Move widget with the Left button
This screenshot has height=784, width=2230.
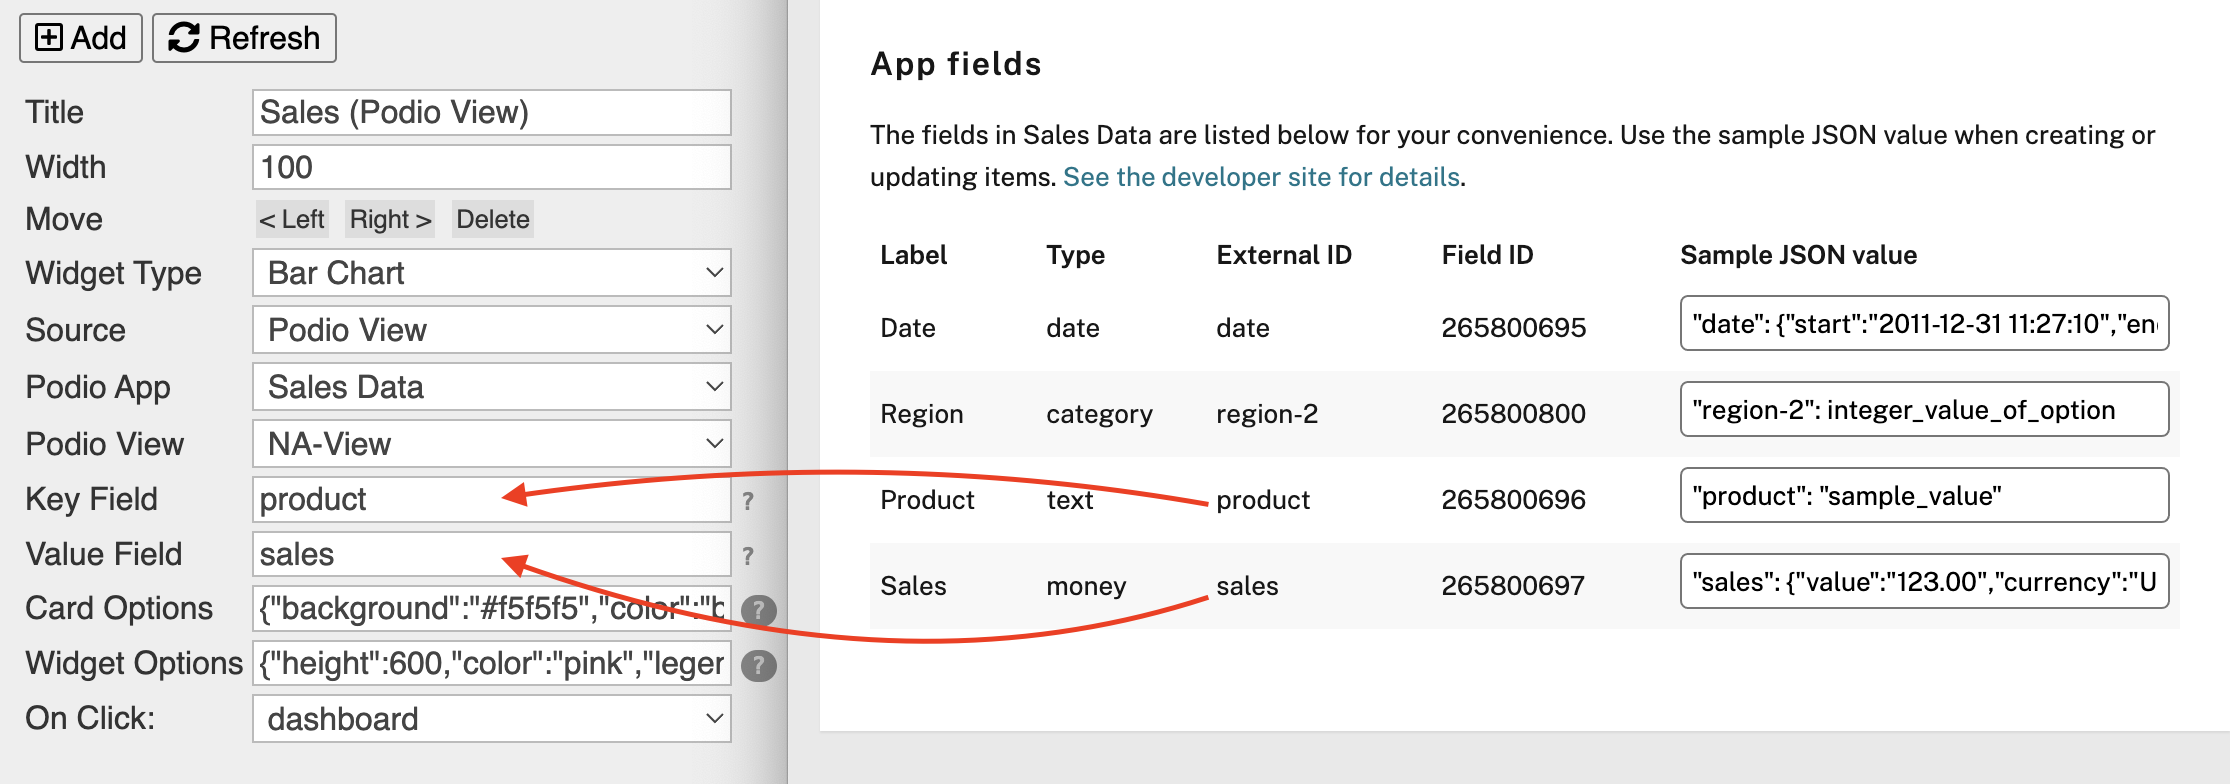tap(292, 219)
